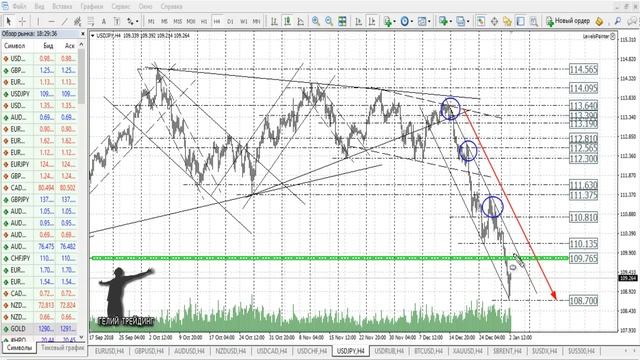The height and width of the screenshot is (360, 640).
Task: Click the search magnifier on toolbar
Action: pos(618,21)
